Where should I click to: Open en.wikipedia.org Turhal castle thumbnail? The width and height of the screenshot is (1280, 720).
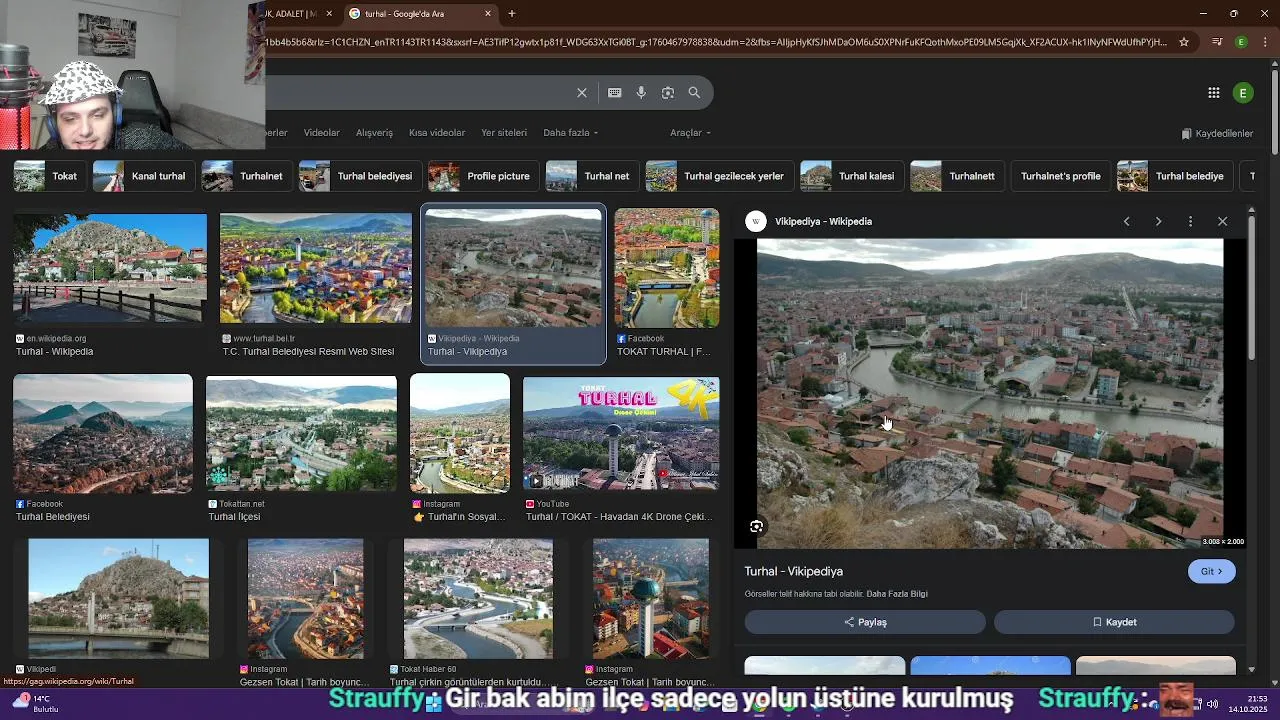pyautogui.click(x=110, y=267)
